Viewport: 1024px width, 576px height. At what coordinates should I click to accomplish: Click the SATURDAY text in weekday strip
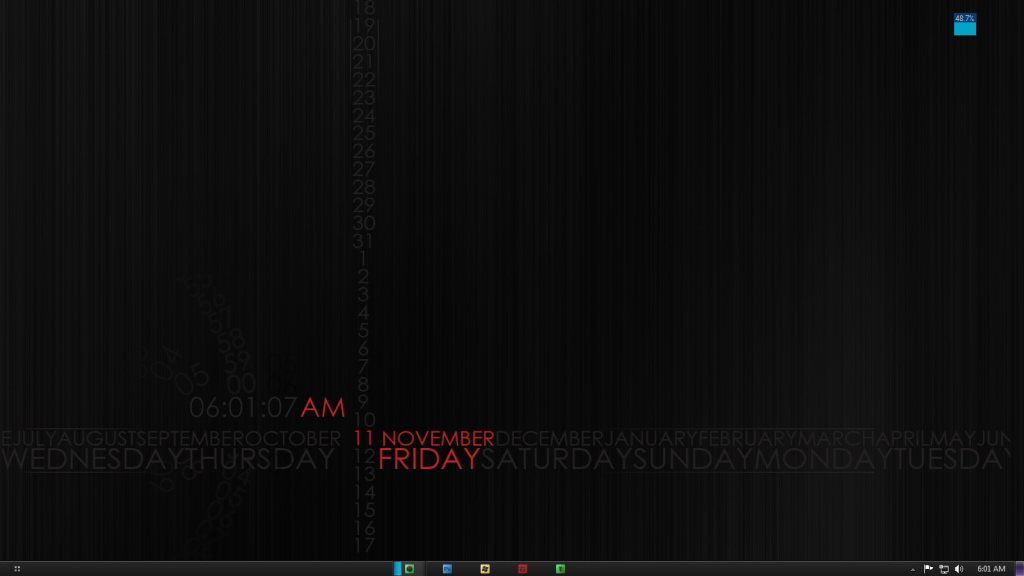click(557, 459)
